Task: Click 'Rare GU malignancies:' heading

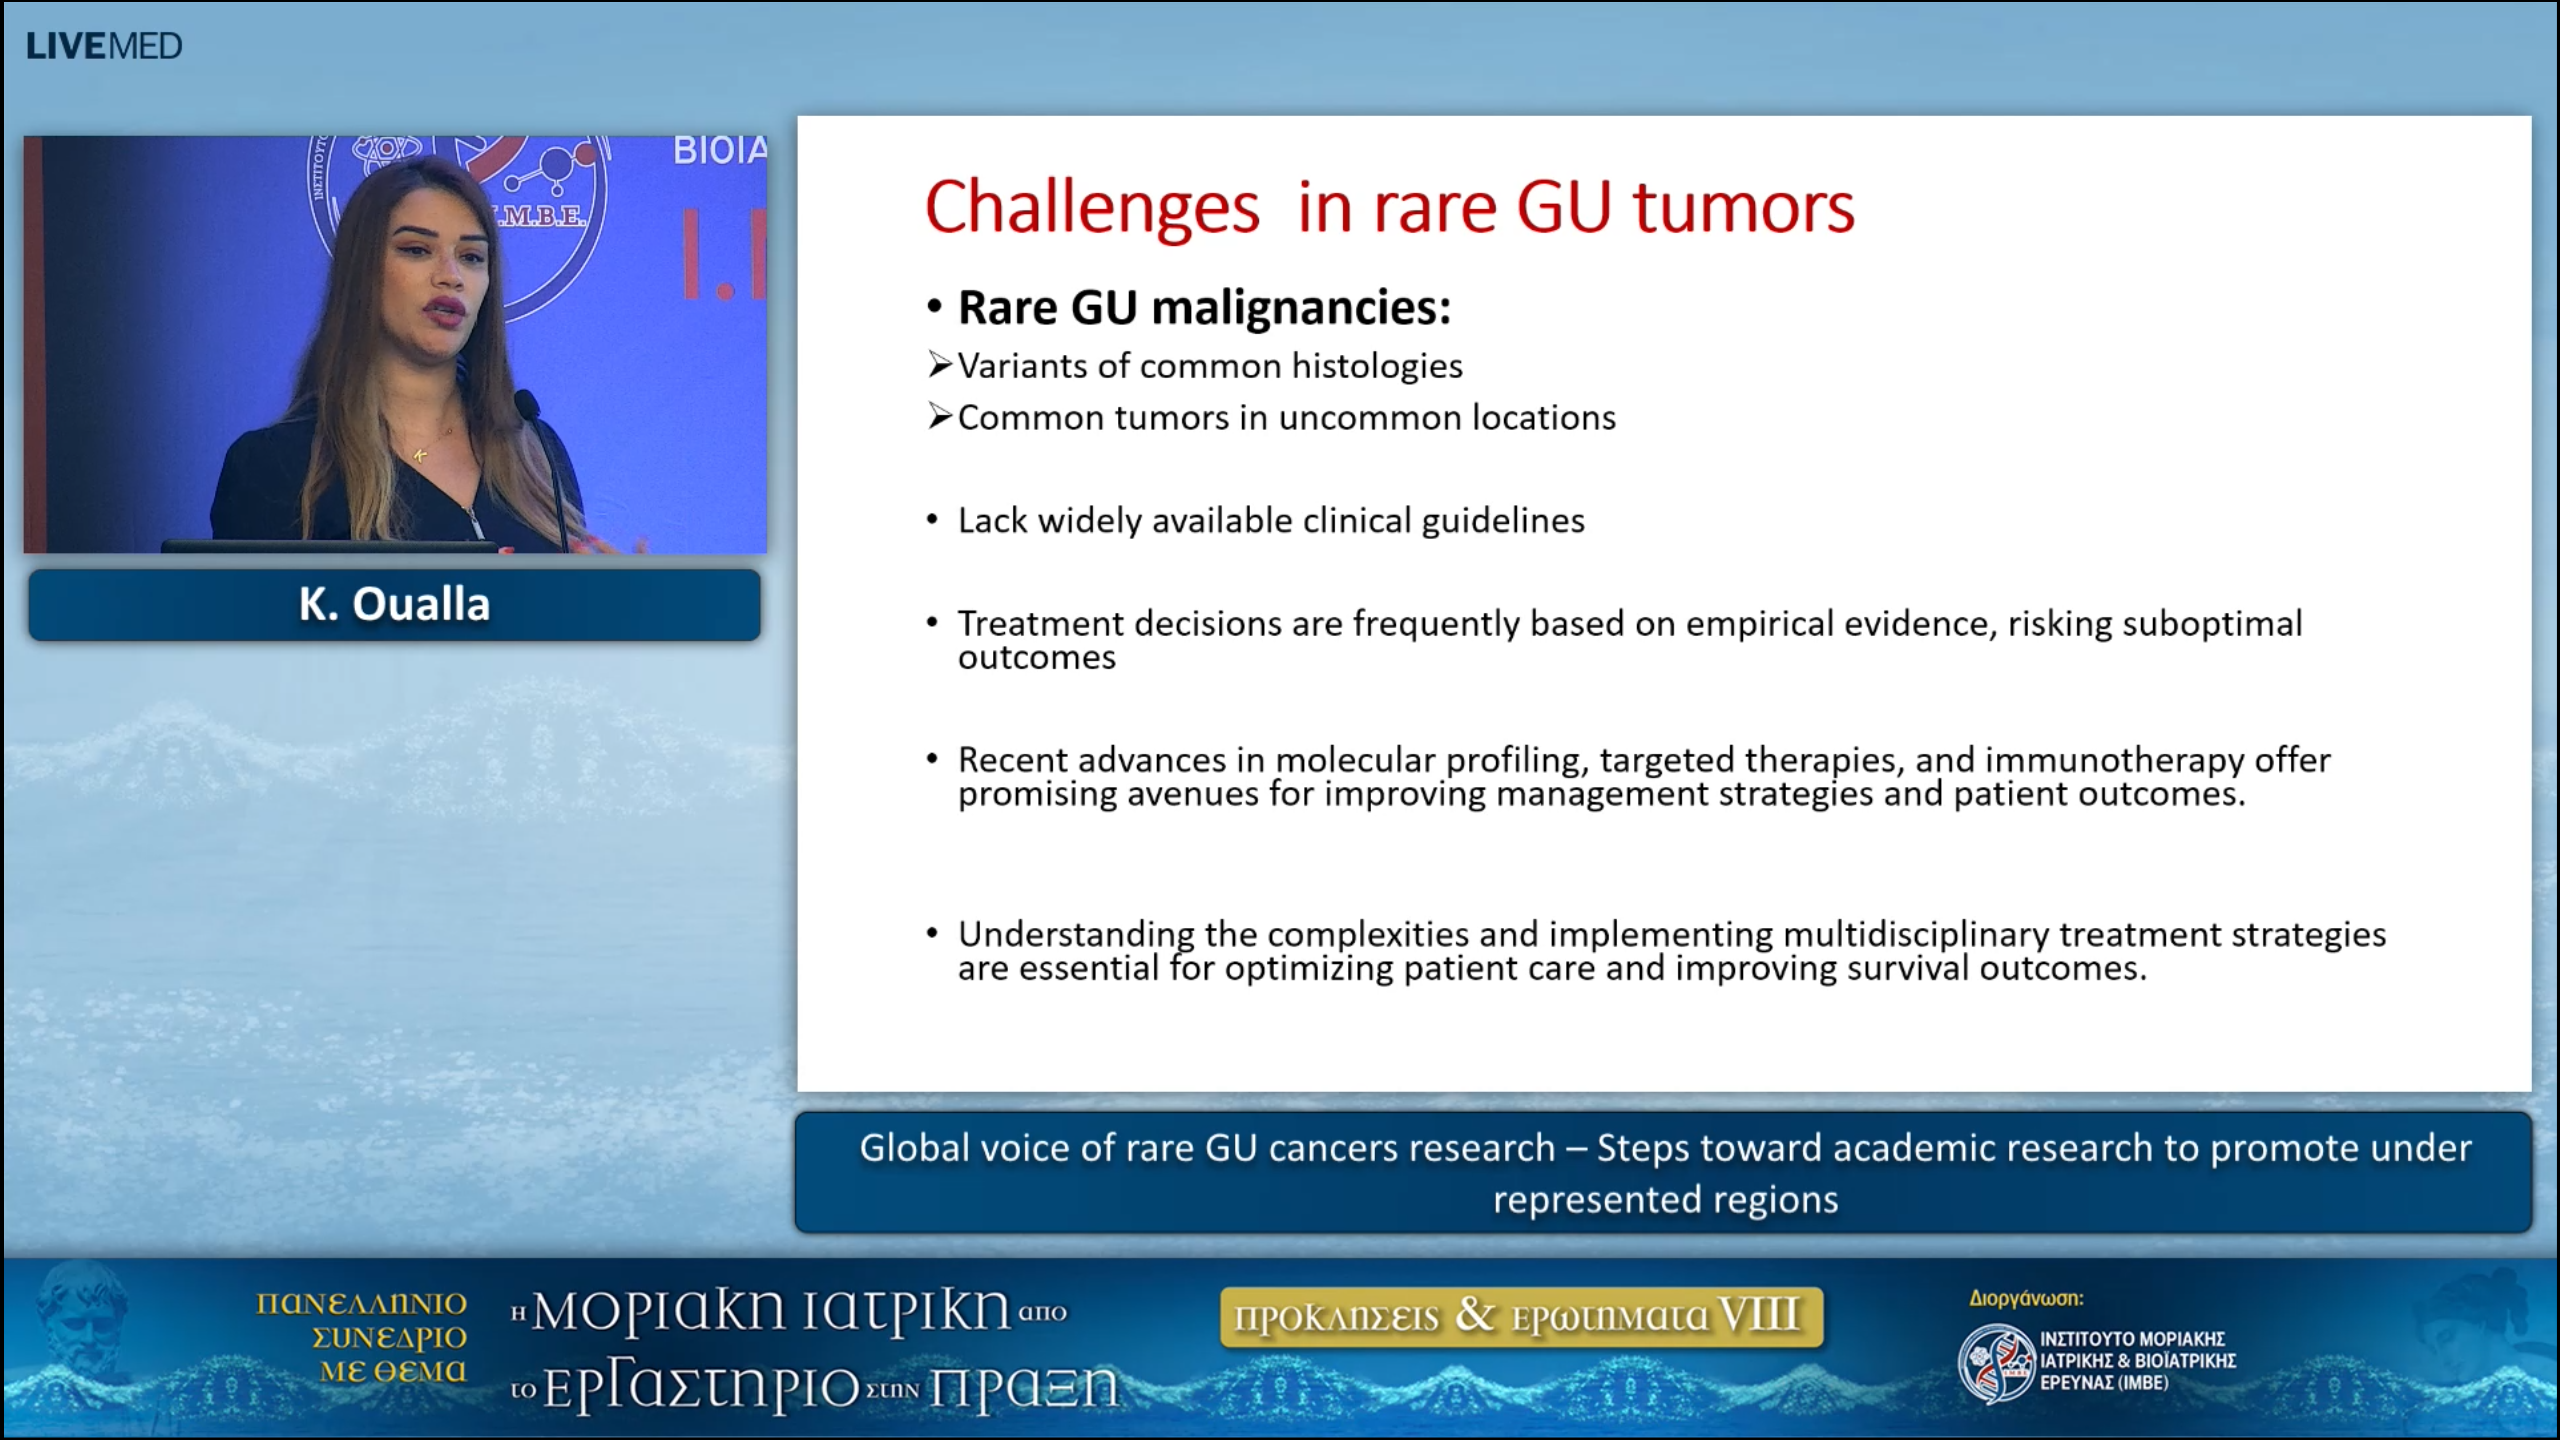Action: click(x=1204, y=307)
